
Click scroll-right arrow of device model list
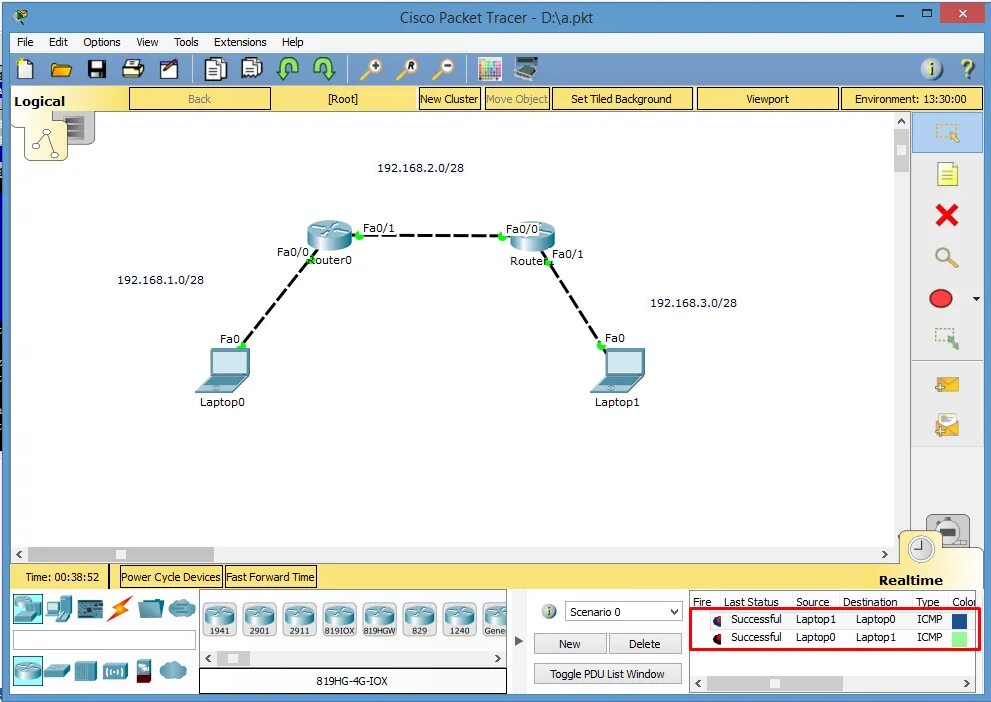[x=497, y=658]
